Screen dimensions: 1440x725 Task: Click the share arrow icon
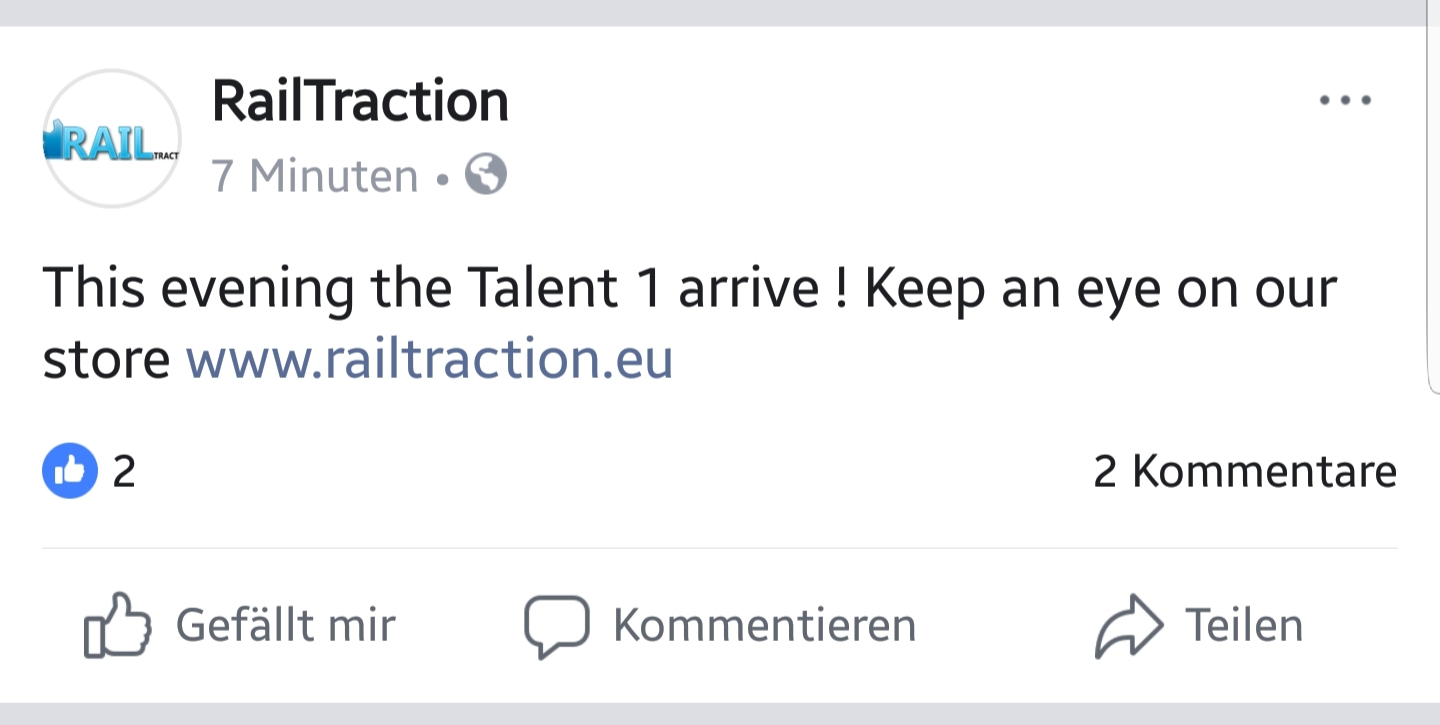point(1129,626)
